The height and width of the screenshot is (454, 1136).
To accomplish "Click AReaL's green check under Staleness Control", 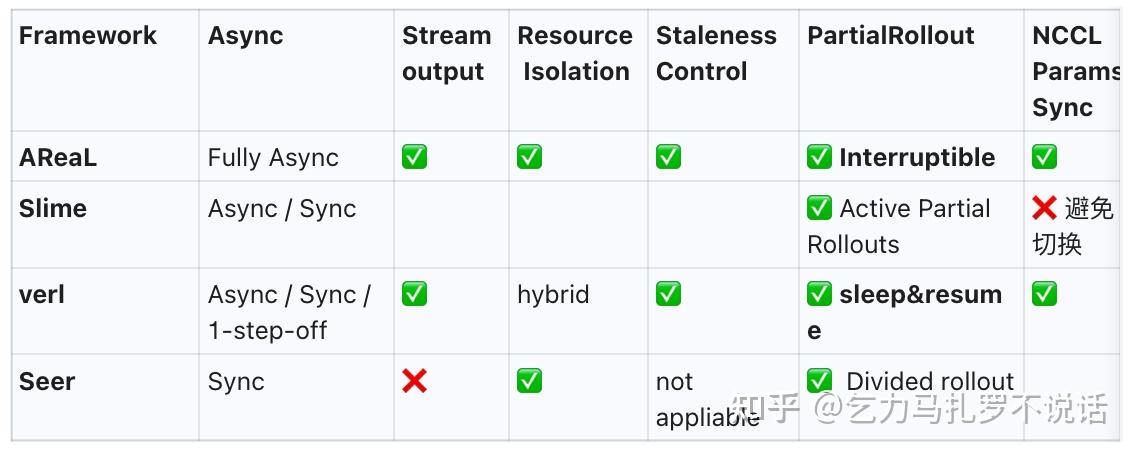I will pos(668,157).
